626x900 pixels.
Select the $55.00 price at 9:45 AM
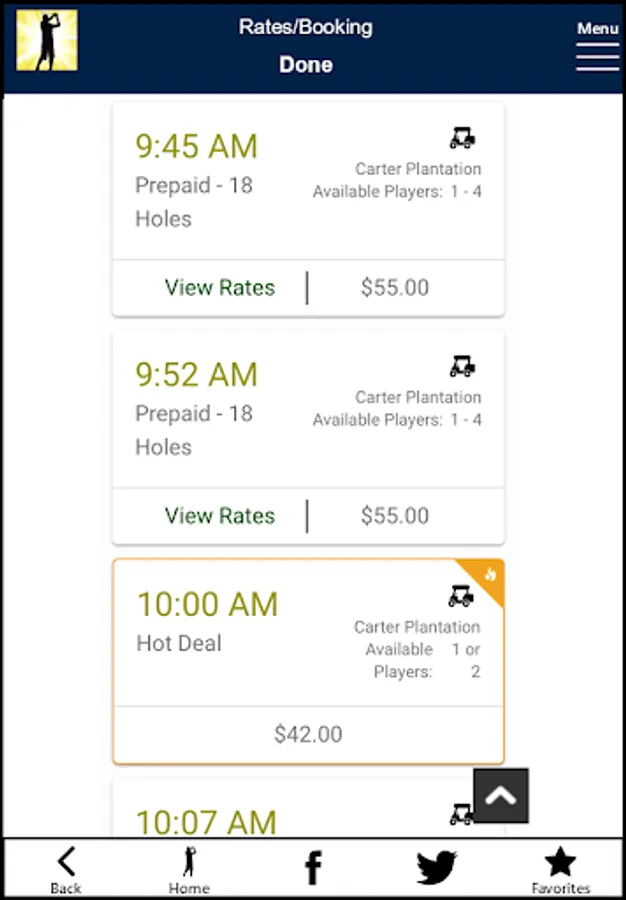pos(395,288)
